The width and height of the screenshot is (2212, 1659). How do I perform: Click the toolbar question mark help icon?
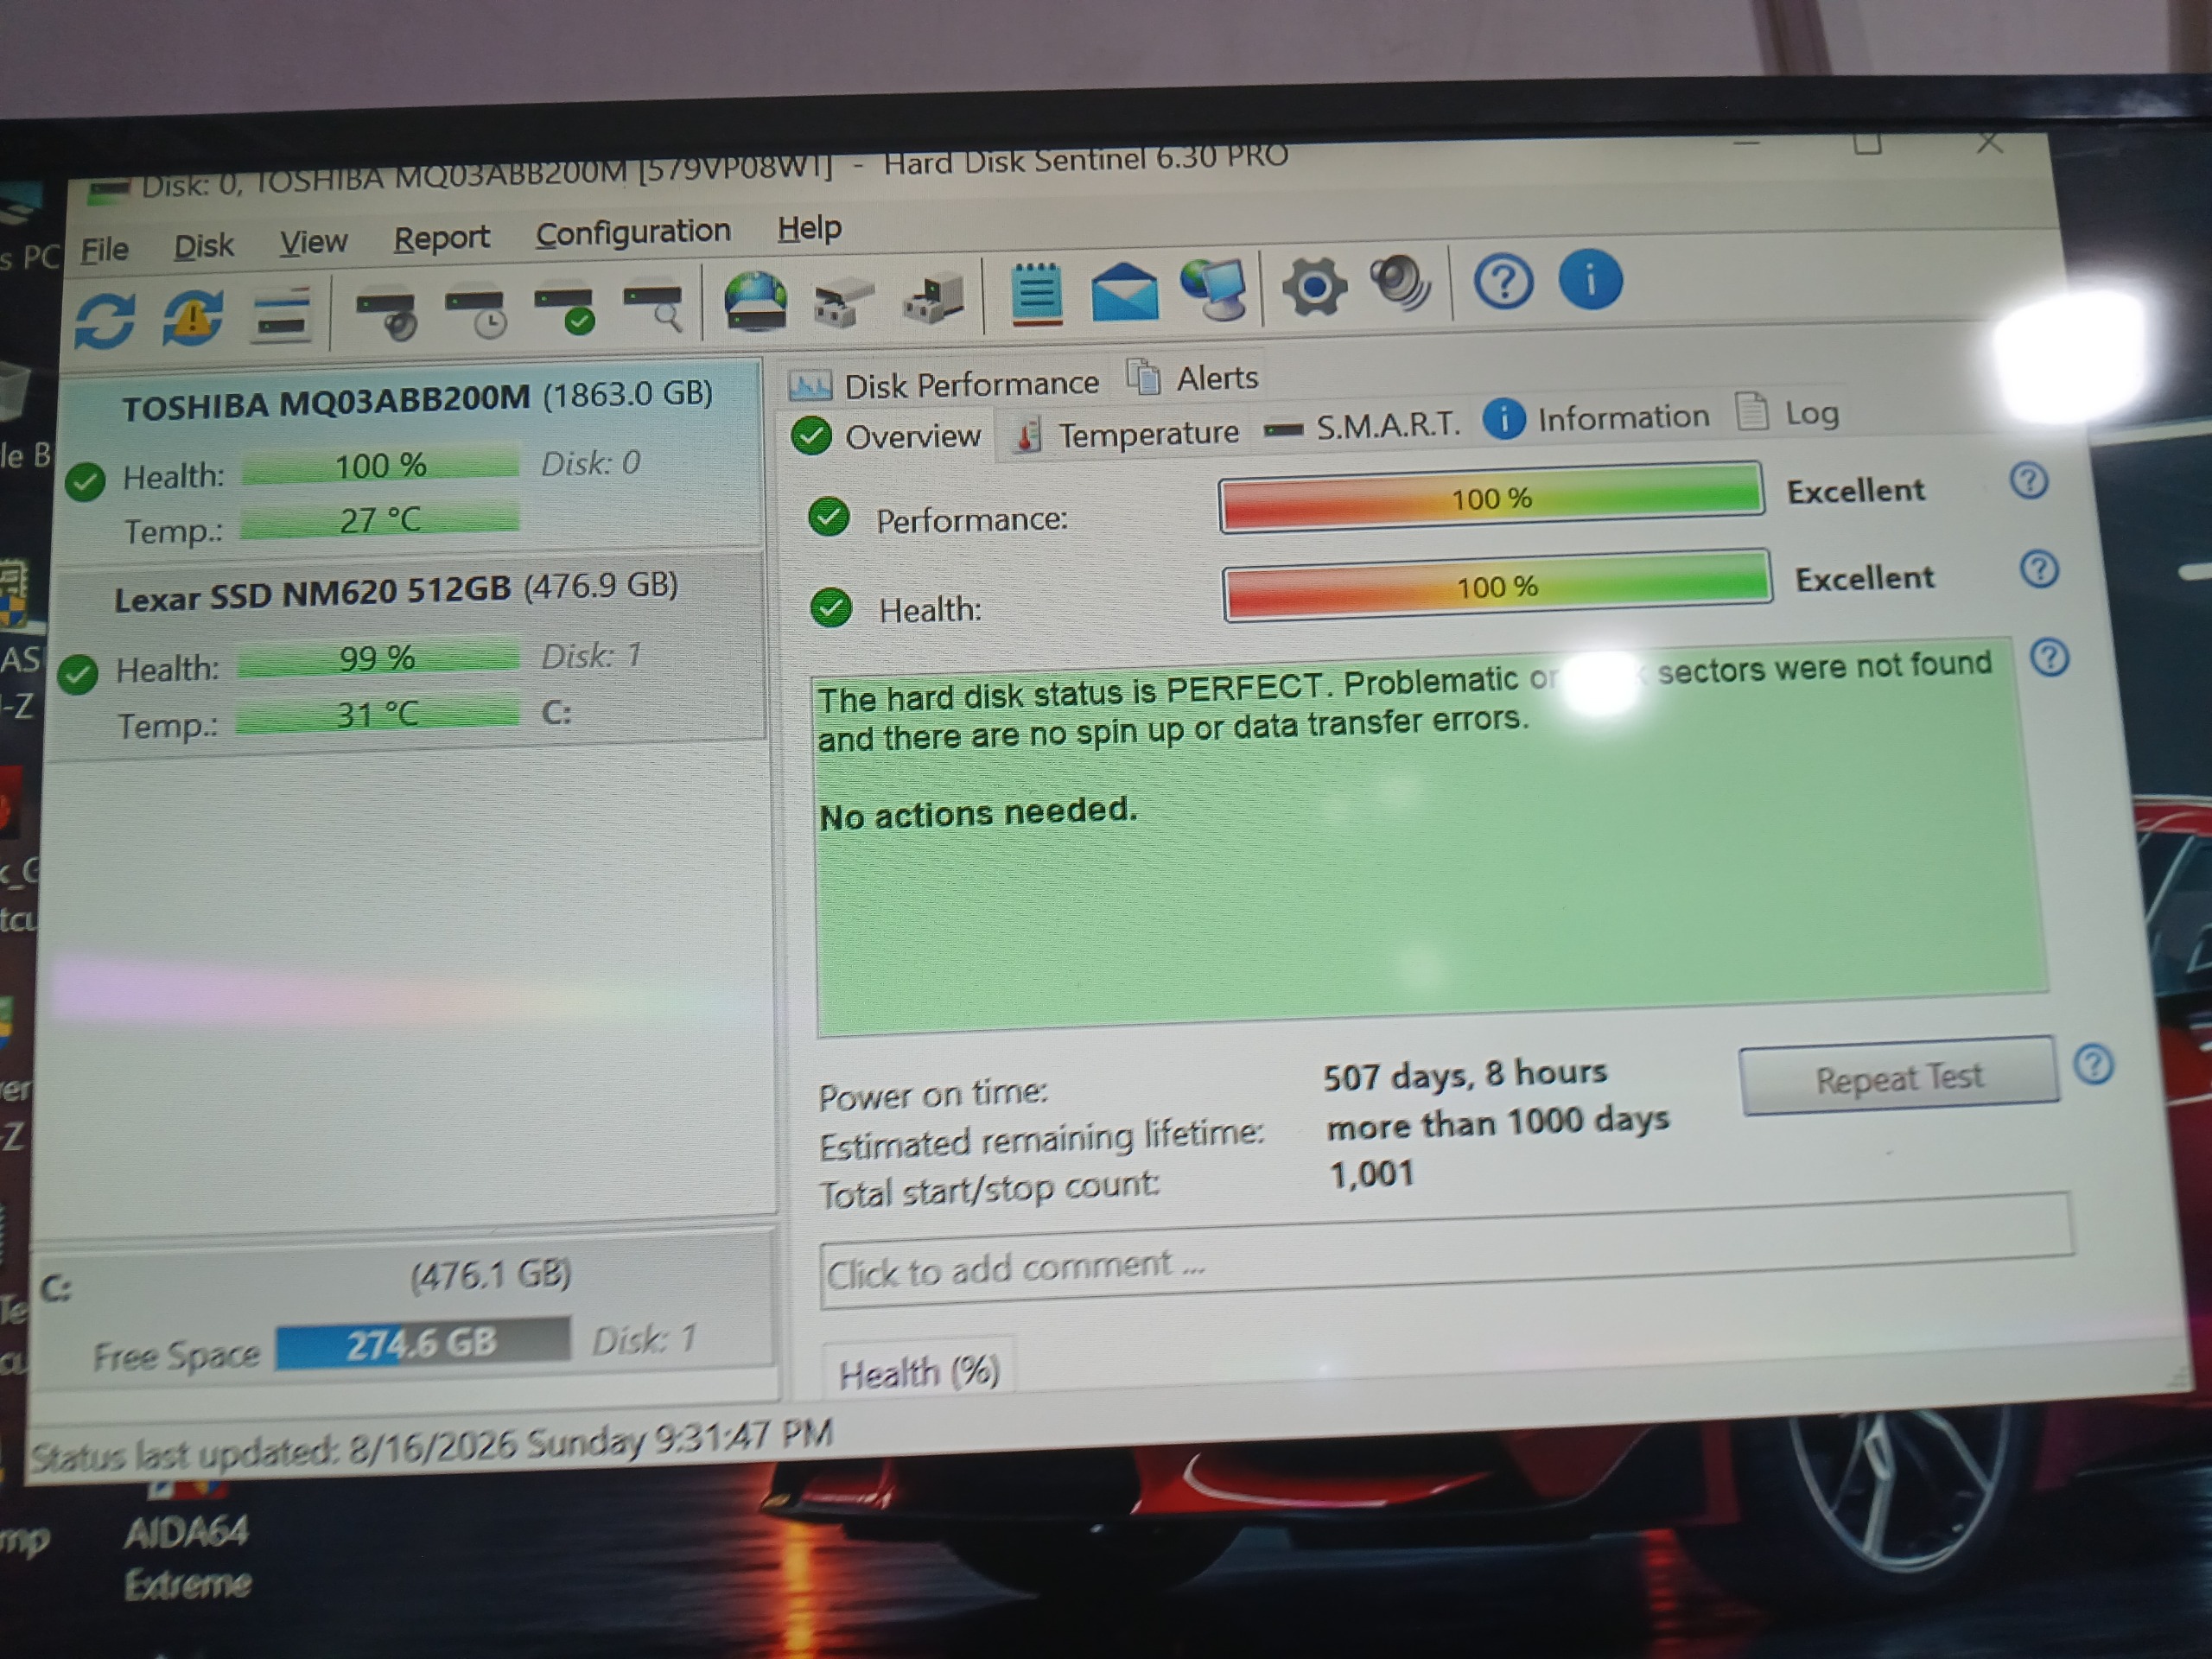pos(1503,282)
